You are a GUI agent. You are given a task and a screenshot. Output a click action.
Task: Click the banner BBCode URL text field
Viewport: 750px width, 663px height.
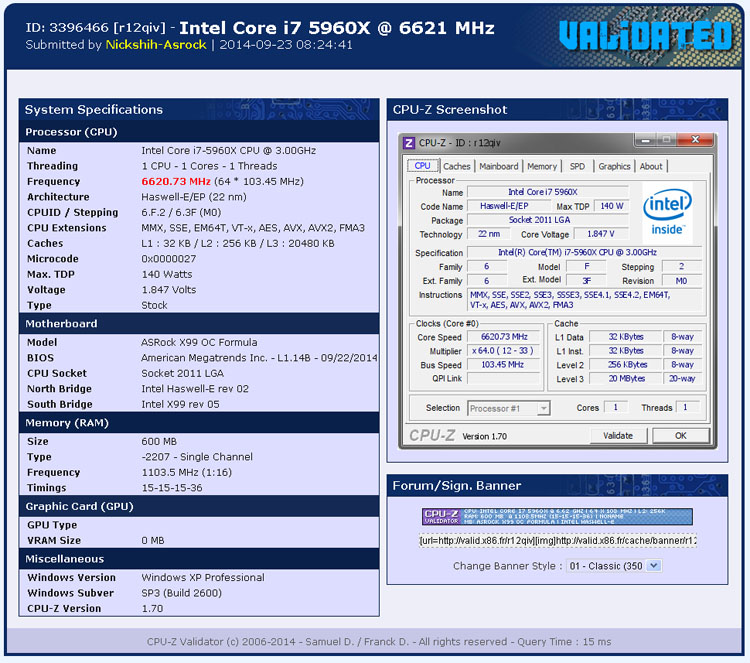coord(557,541)
